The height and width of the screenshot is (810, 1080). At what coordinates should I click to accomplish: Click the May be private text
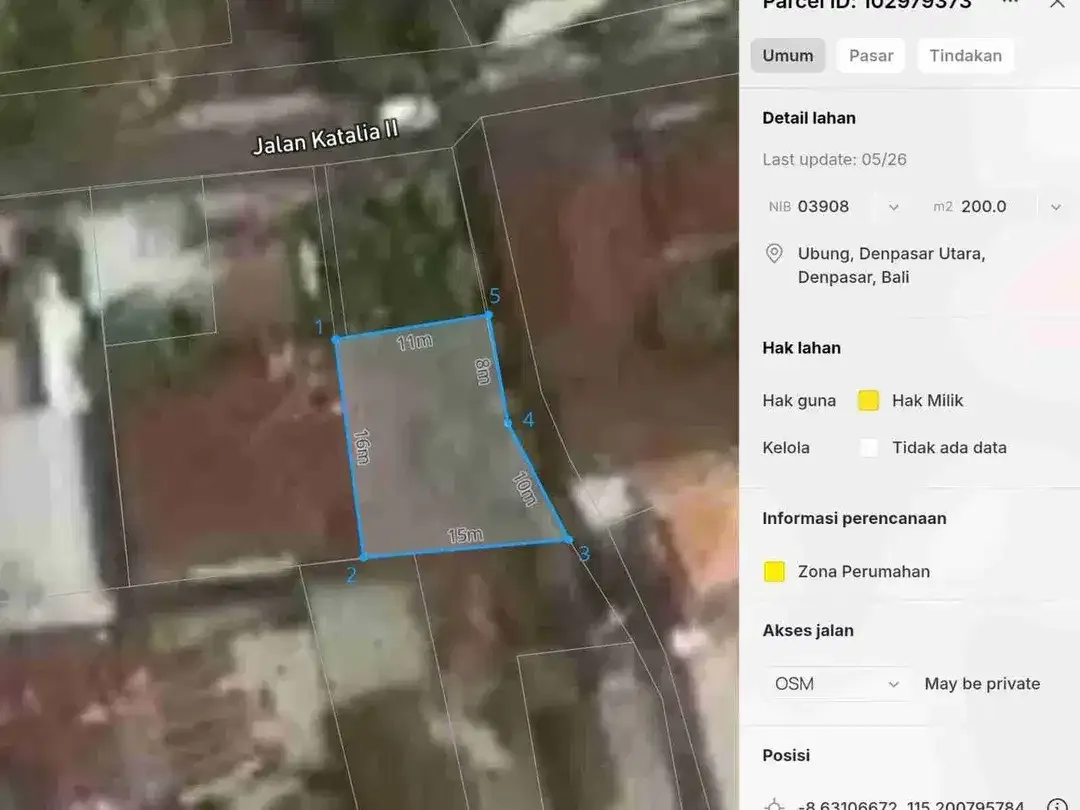(x=982, y=684)
